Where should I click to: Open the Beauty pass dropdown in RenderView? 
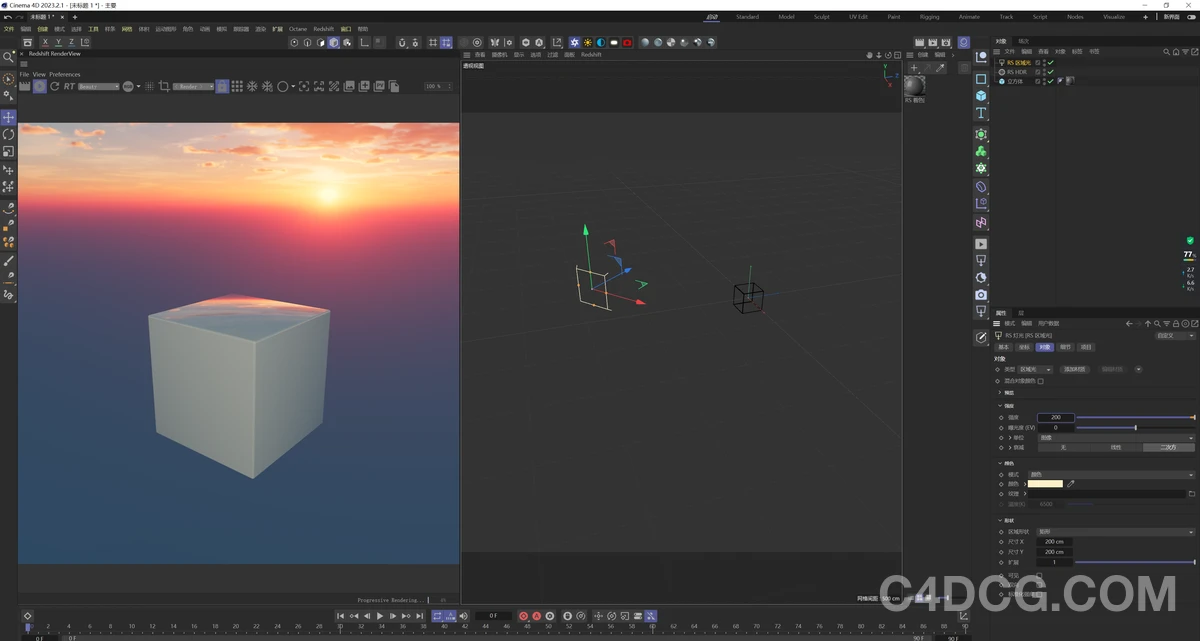pos(97,86)
